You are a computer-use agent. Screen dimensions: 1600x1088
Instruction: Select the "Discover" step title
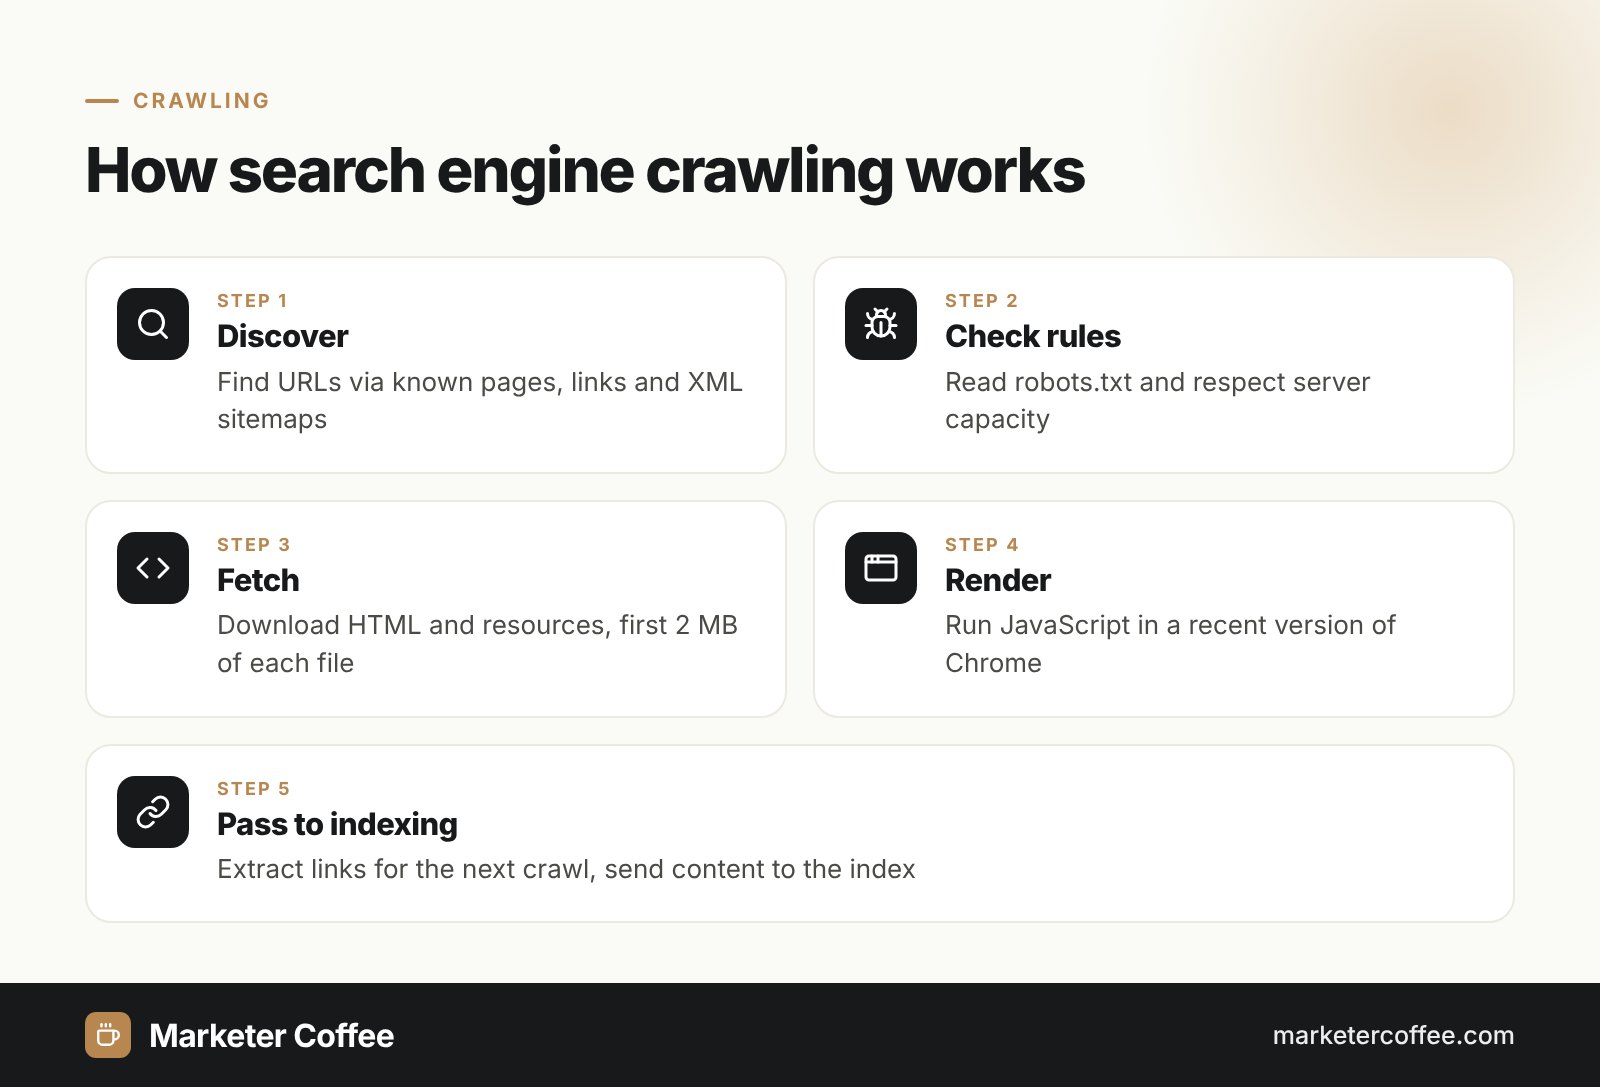click(x=283, y=336)
